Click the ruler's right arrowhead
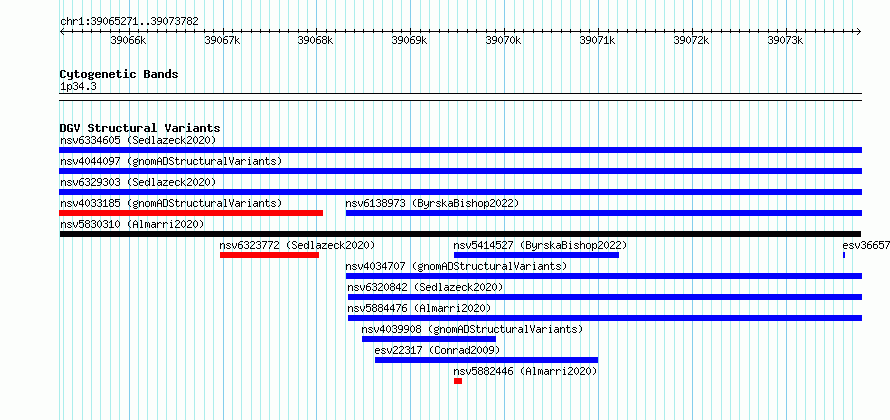 (x=859, y=31)
